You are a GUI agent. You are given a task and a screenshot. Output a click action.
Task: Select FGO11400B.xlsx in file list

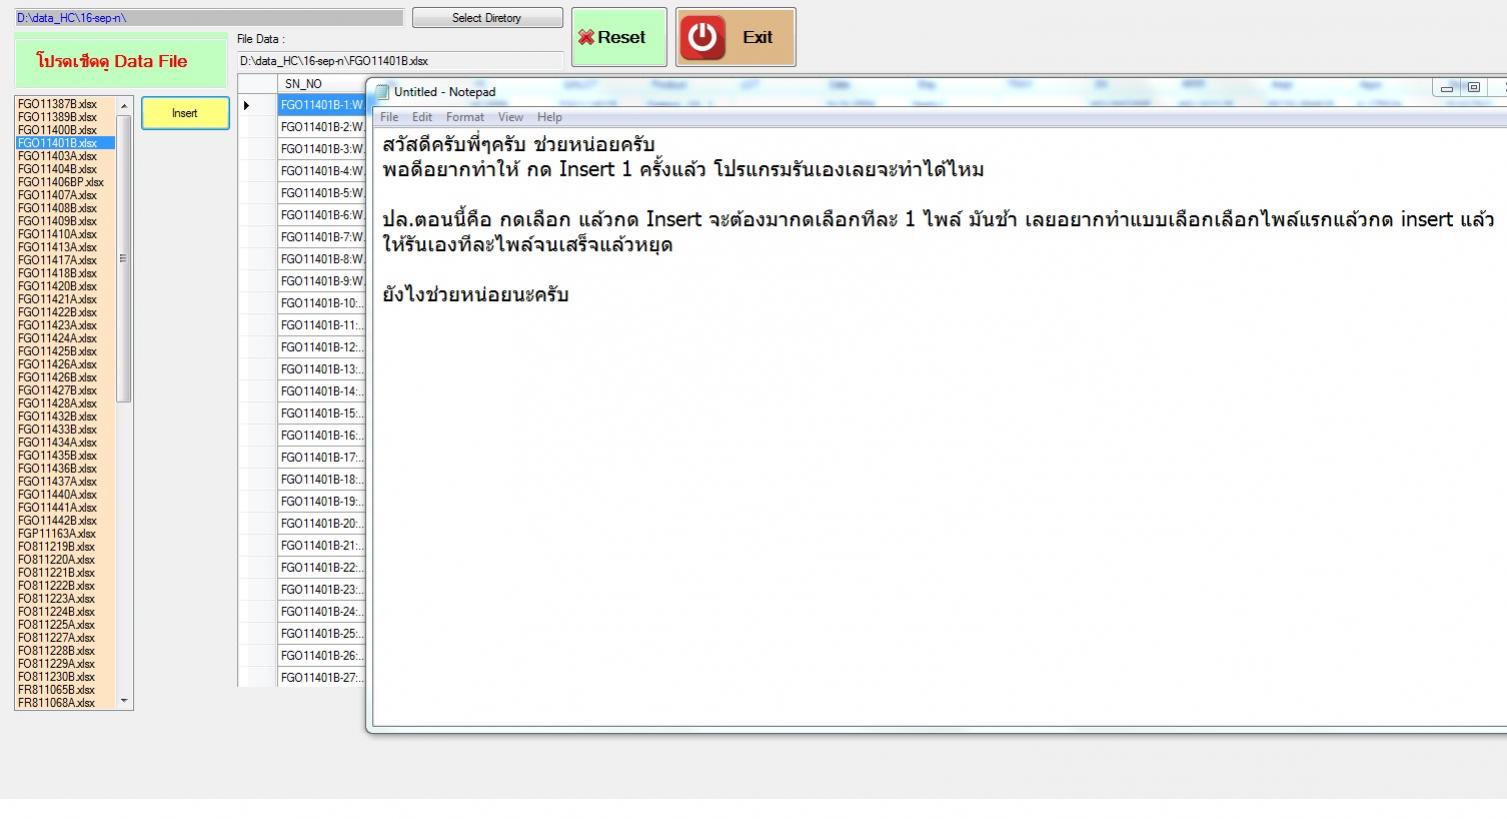pos(58,130)
